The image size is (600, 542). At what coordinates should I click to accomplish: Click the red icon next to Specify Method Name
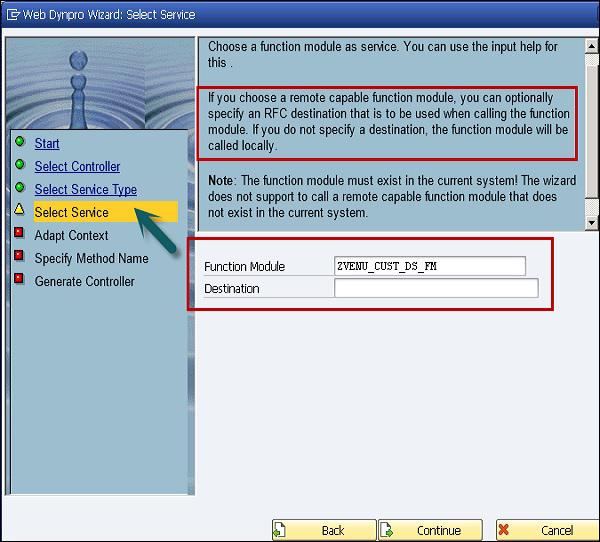point(19,255)
